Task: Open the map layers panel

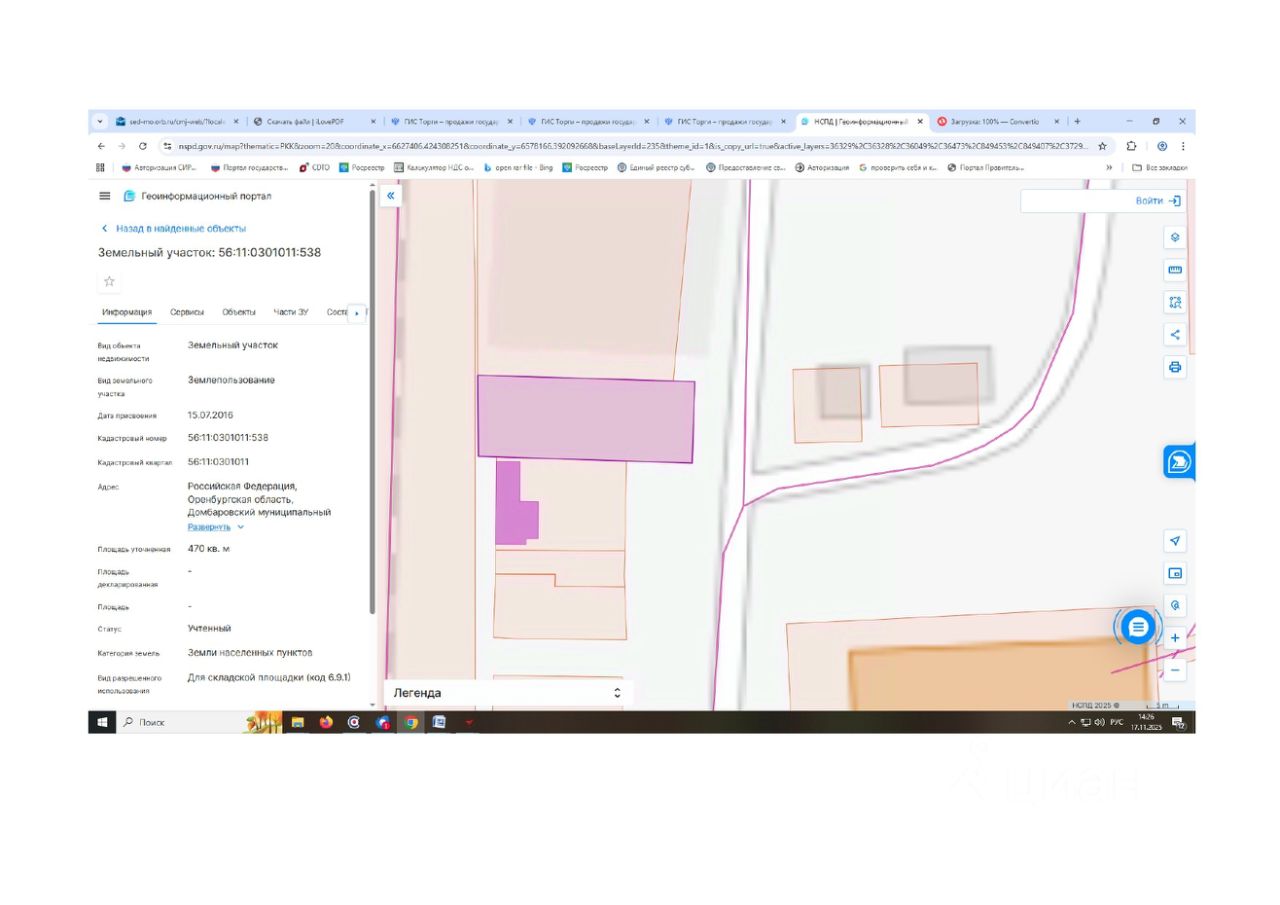Action: [x=1175, y=238]
